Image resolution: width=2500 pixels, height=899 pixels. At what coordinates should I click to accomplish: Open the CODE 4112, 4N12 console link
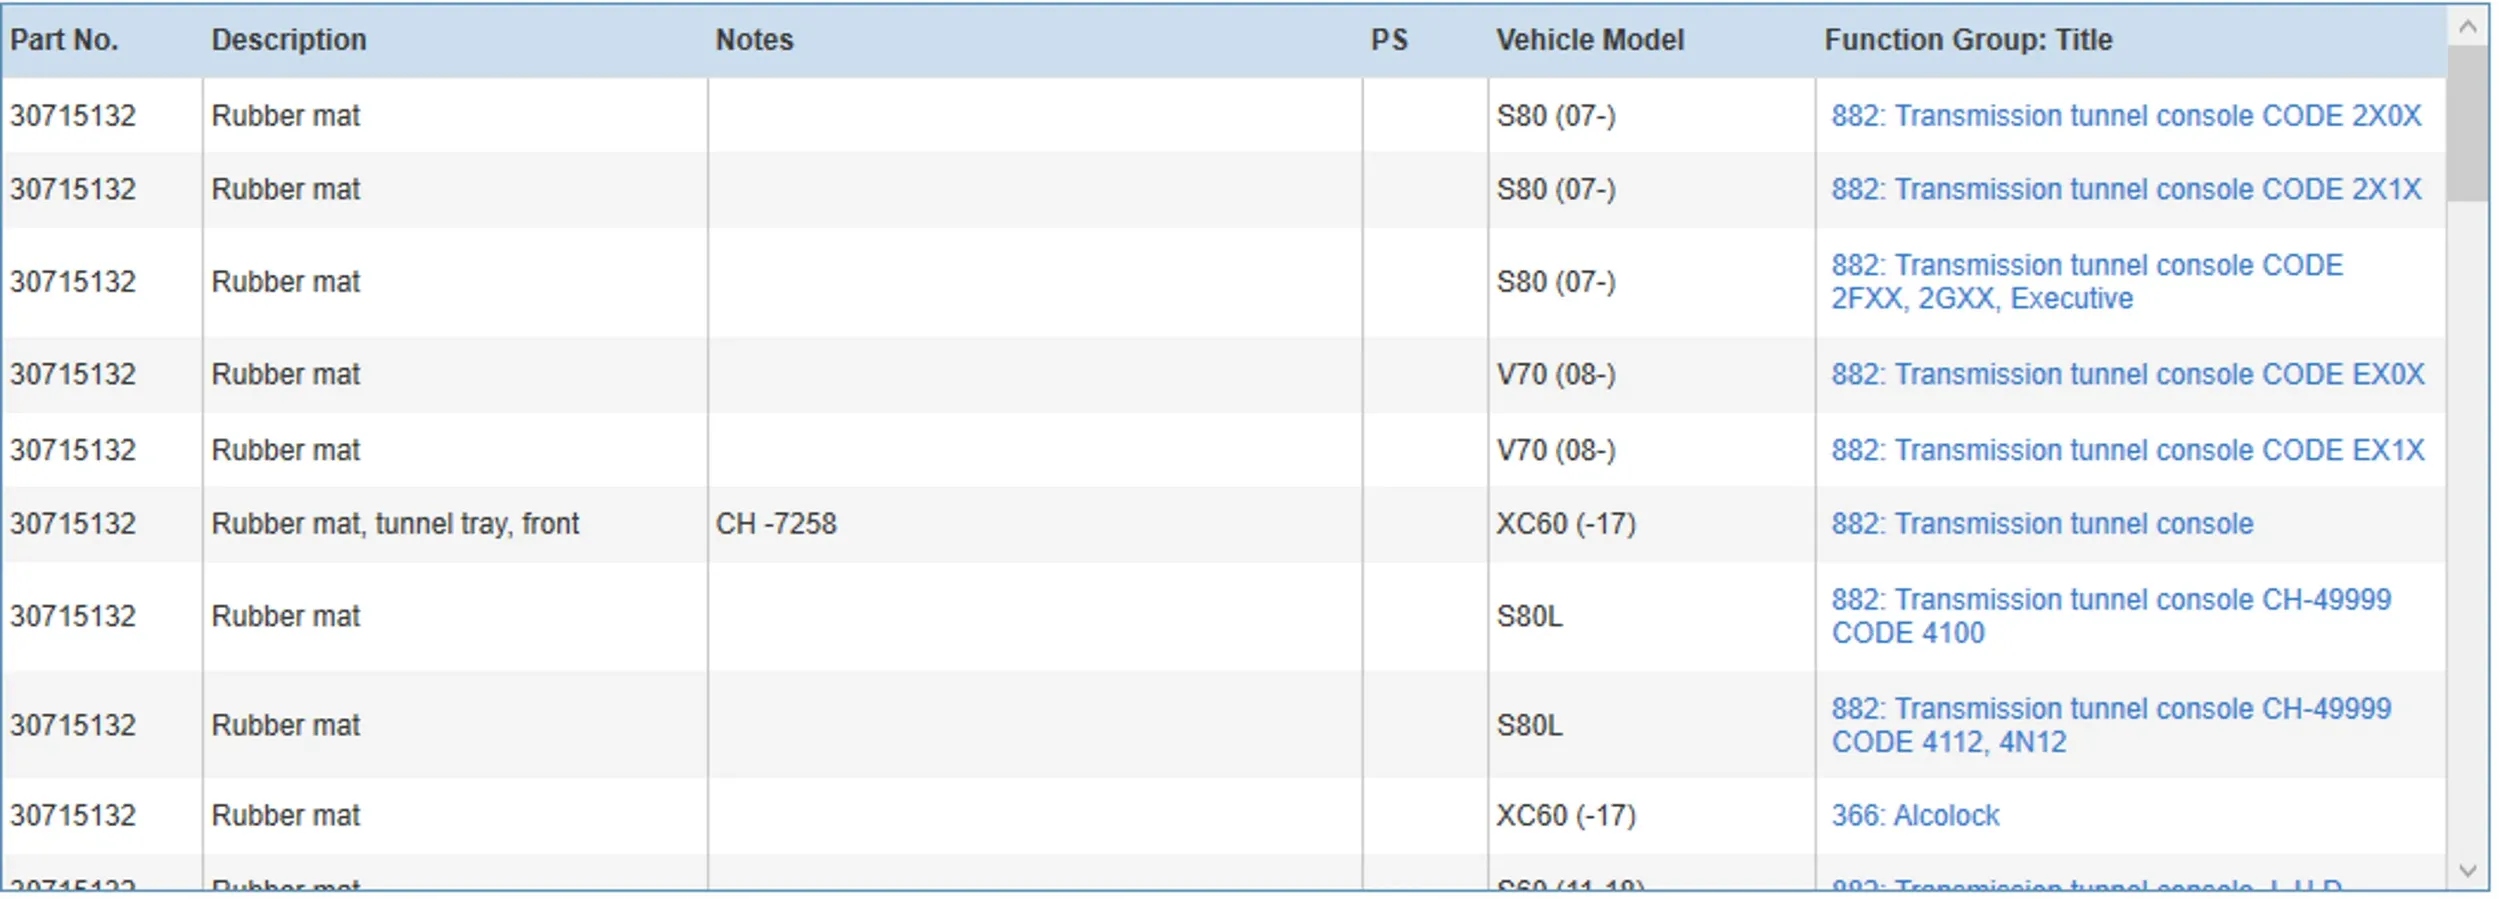click(2110, 725)
